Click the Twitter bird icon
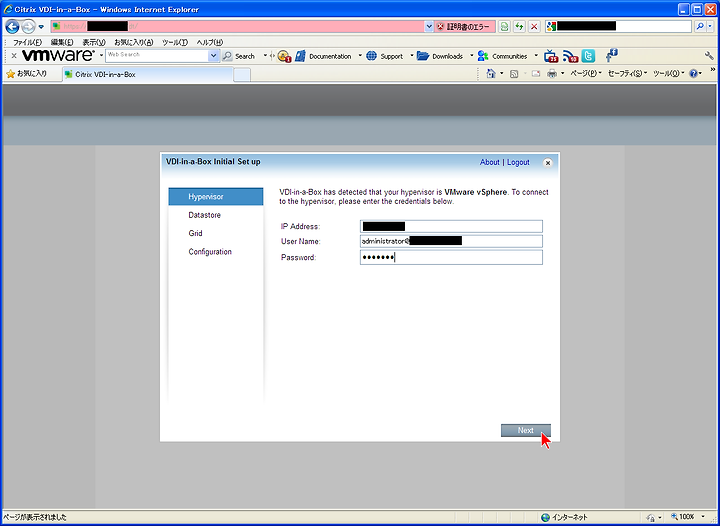Screen dimensions: 720x526 coord(588,56)
